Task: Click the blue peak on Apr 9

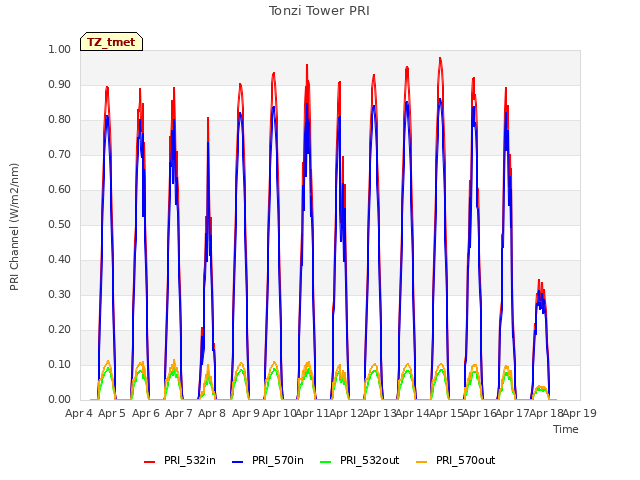Action: tap(240, 114)
